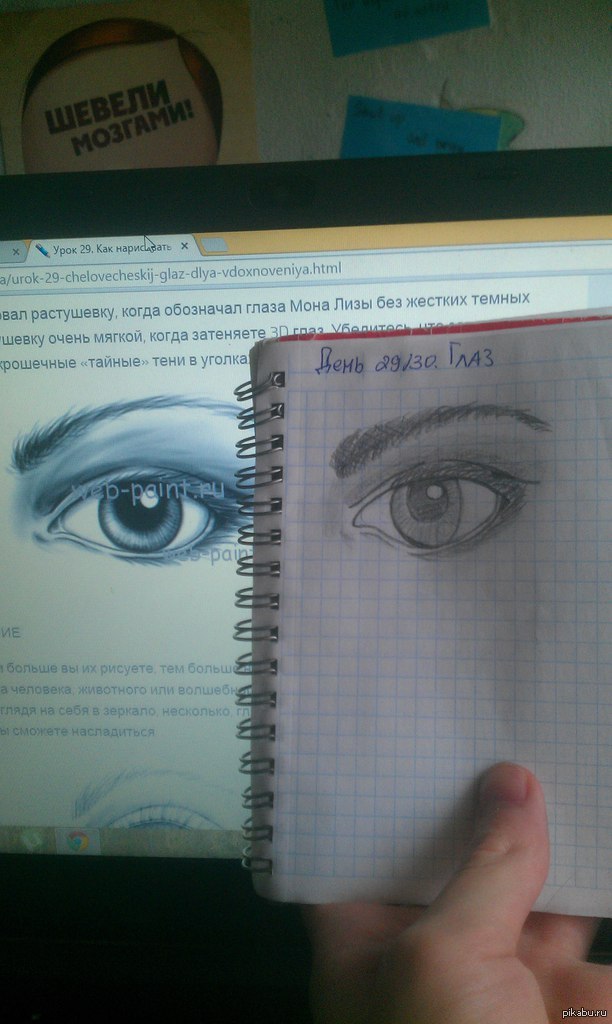
Task: Click the taskbar icon left of Chrome
Action: (x=32, y=839)
